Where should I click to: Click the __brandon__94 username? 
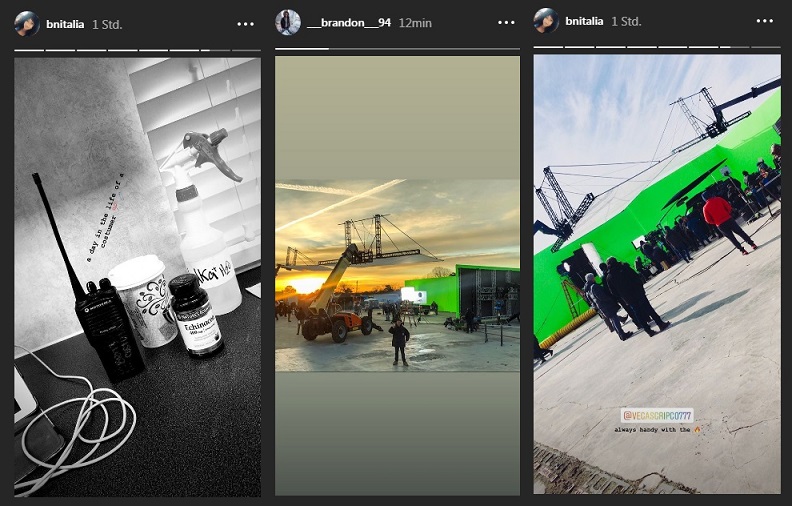(349, 23)
